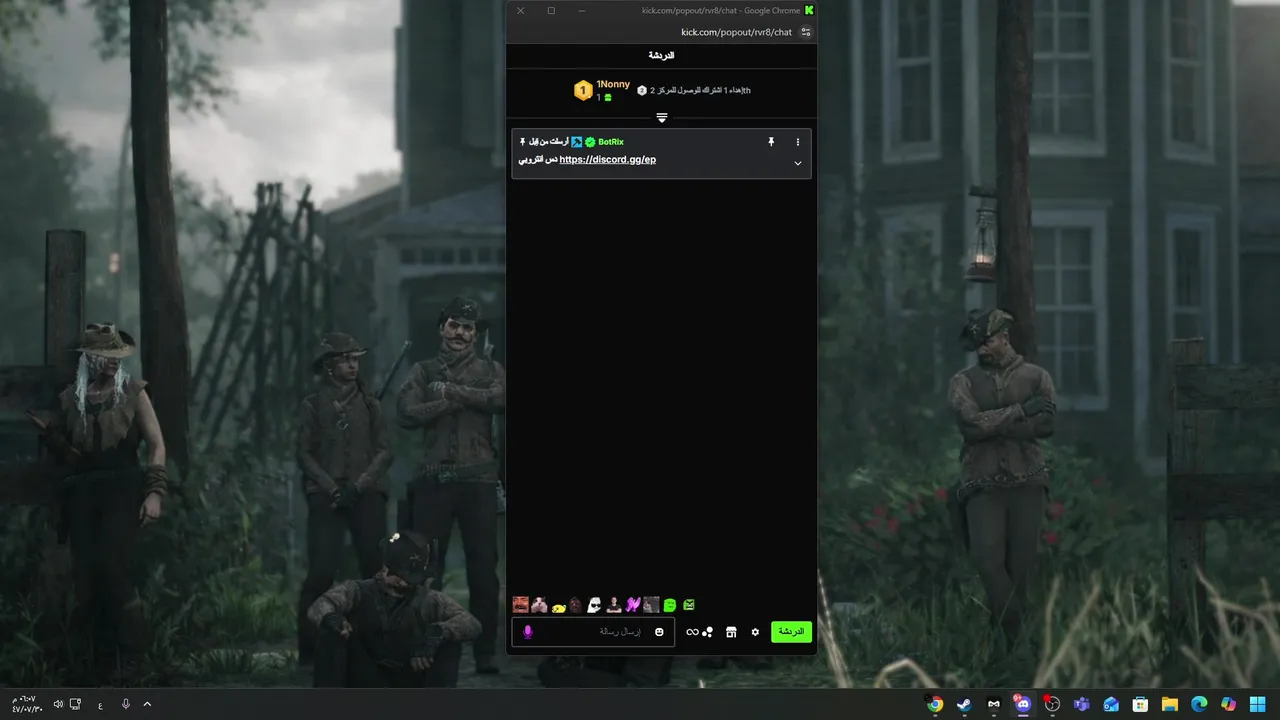Open Discord from the taskbar
This screenshot has width=1280, height=720.
pos(1022,704)
